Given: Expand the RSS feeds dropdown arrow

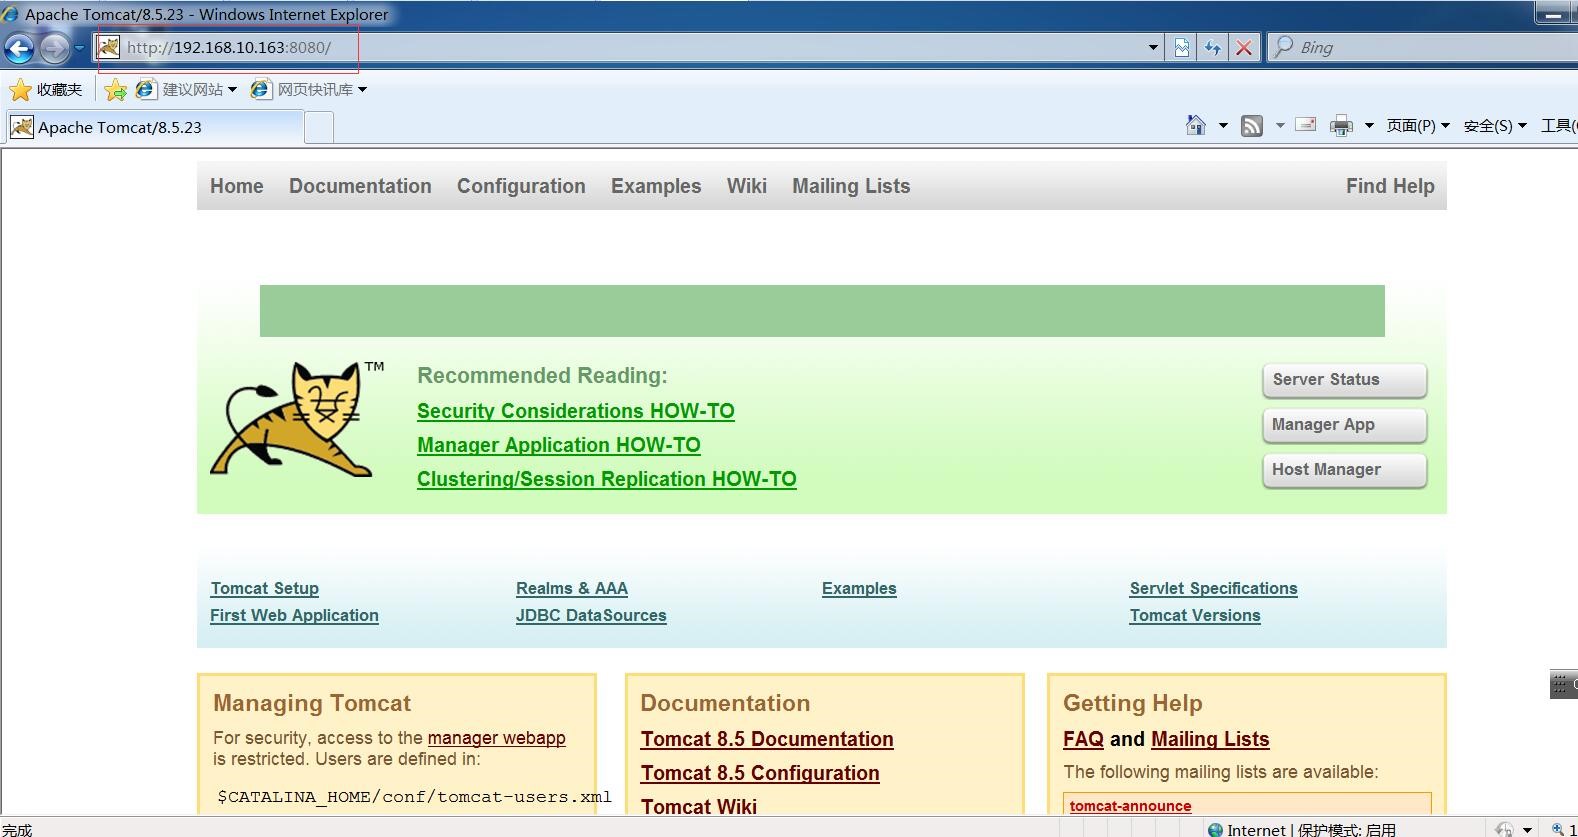Looking at the screenshot, I should pos(1280,126).
